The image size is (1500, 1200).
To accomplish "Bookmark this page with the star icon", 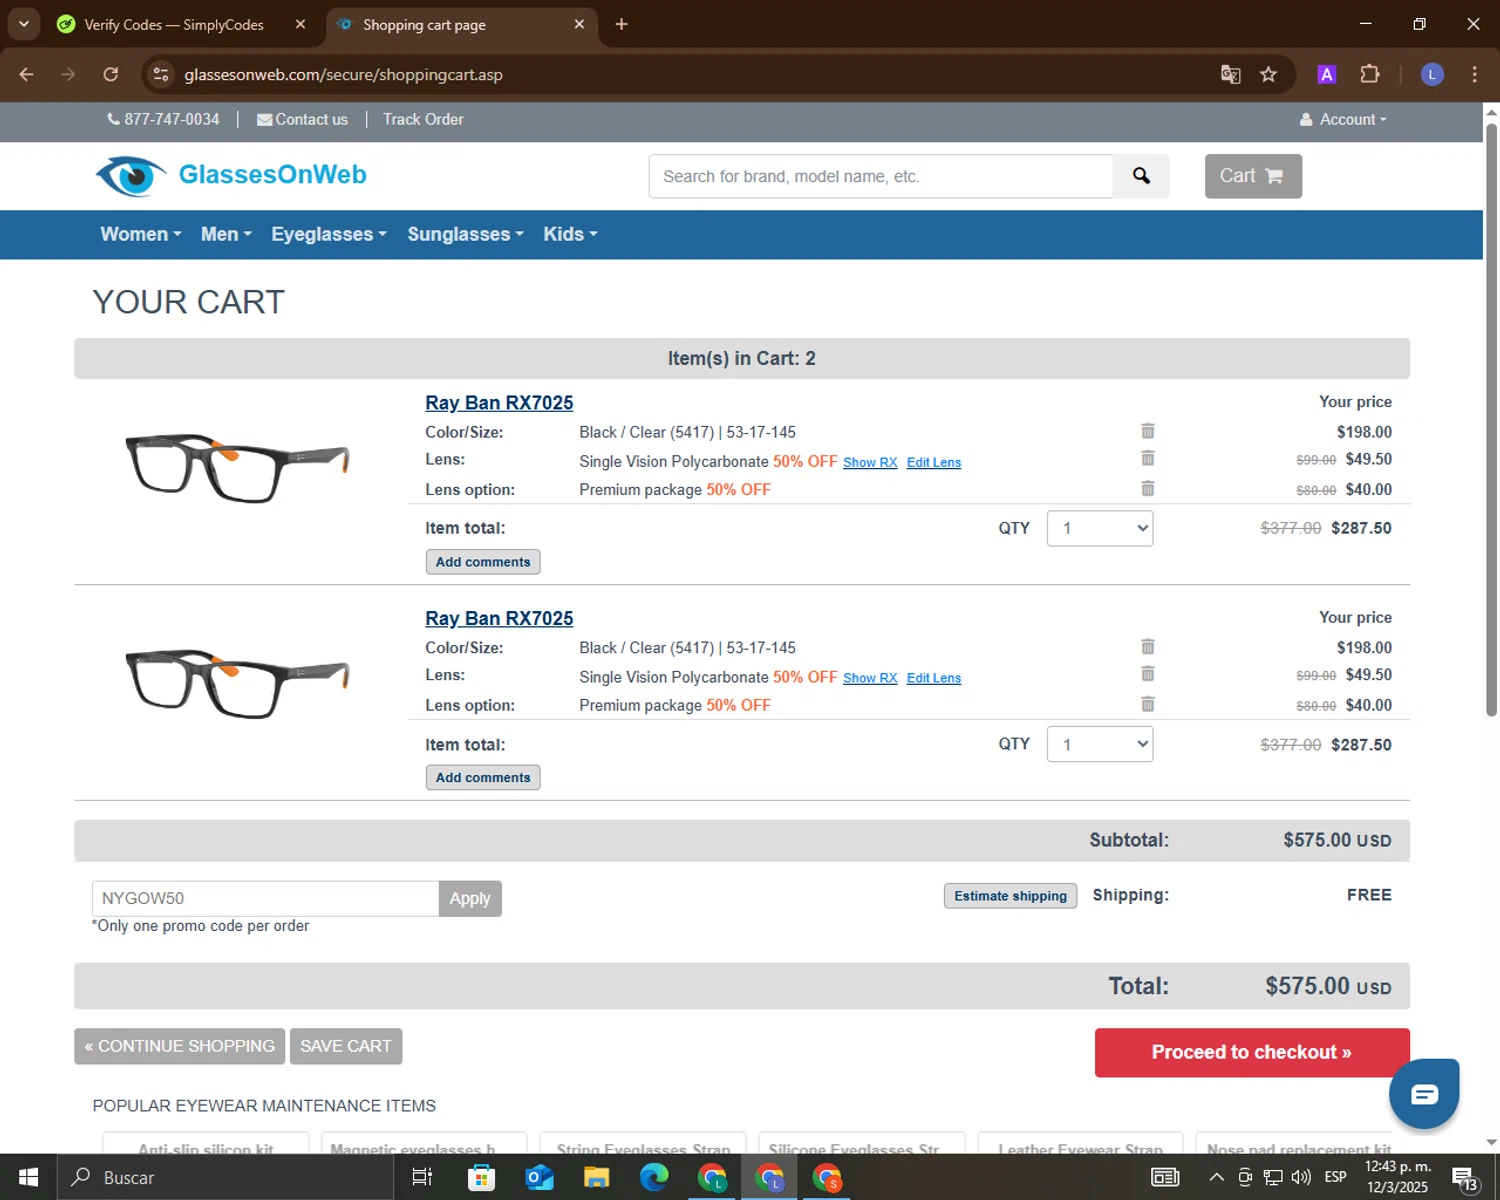I will 1268,74.
